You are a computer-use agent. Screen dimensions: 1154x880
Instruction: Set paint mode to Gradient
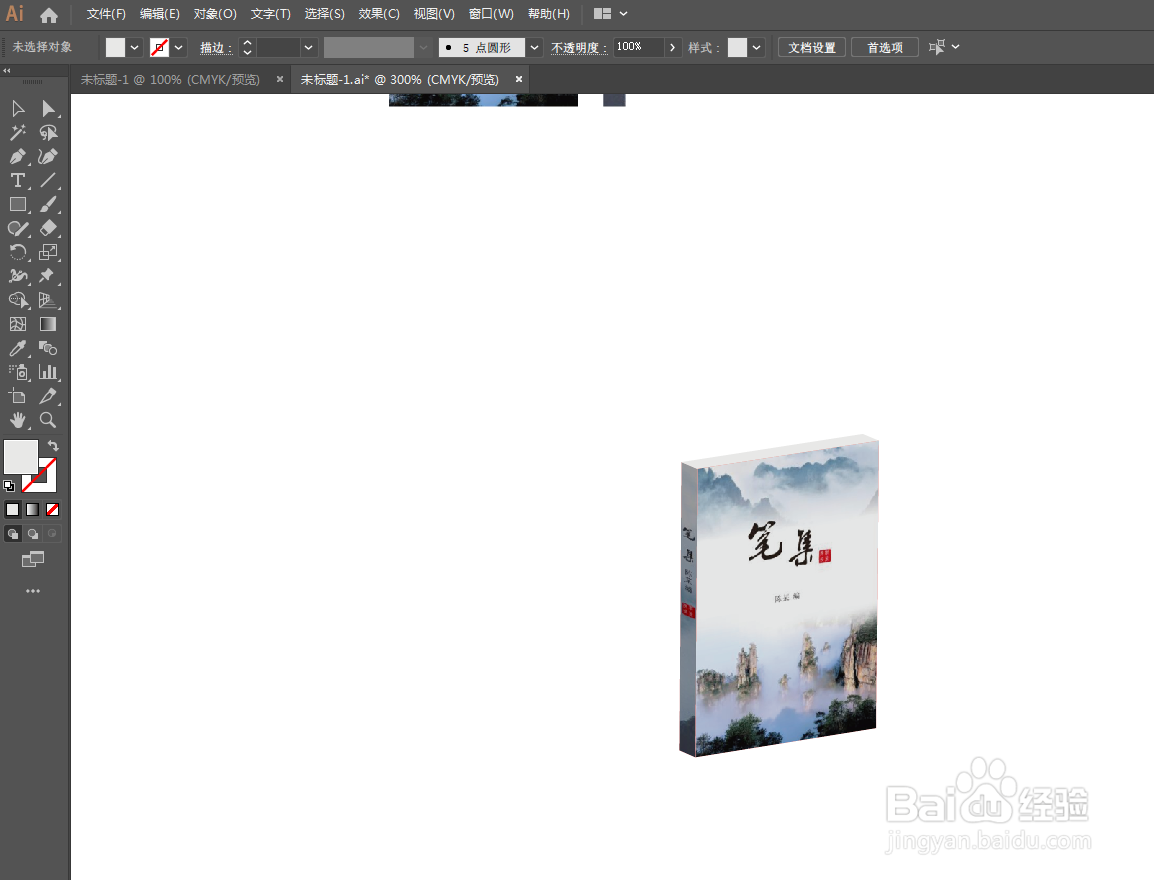point(32,509)
